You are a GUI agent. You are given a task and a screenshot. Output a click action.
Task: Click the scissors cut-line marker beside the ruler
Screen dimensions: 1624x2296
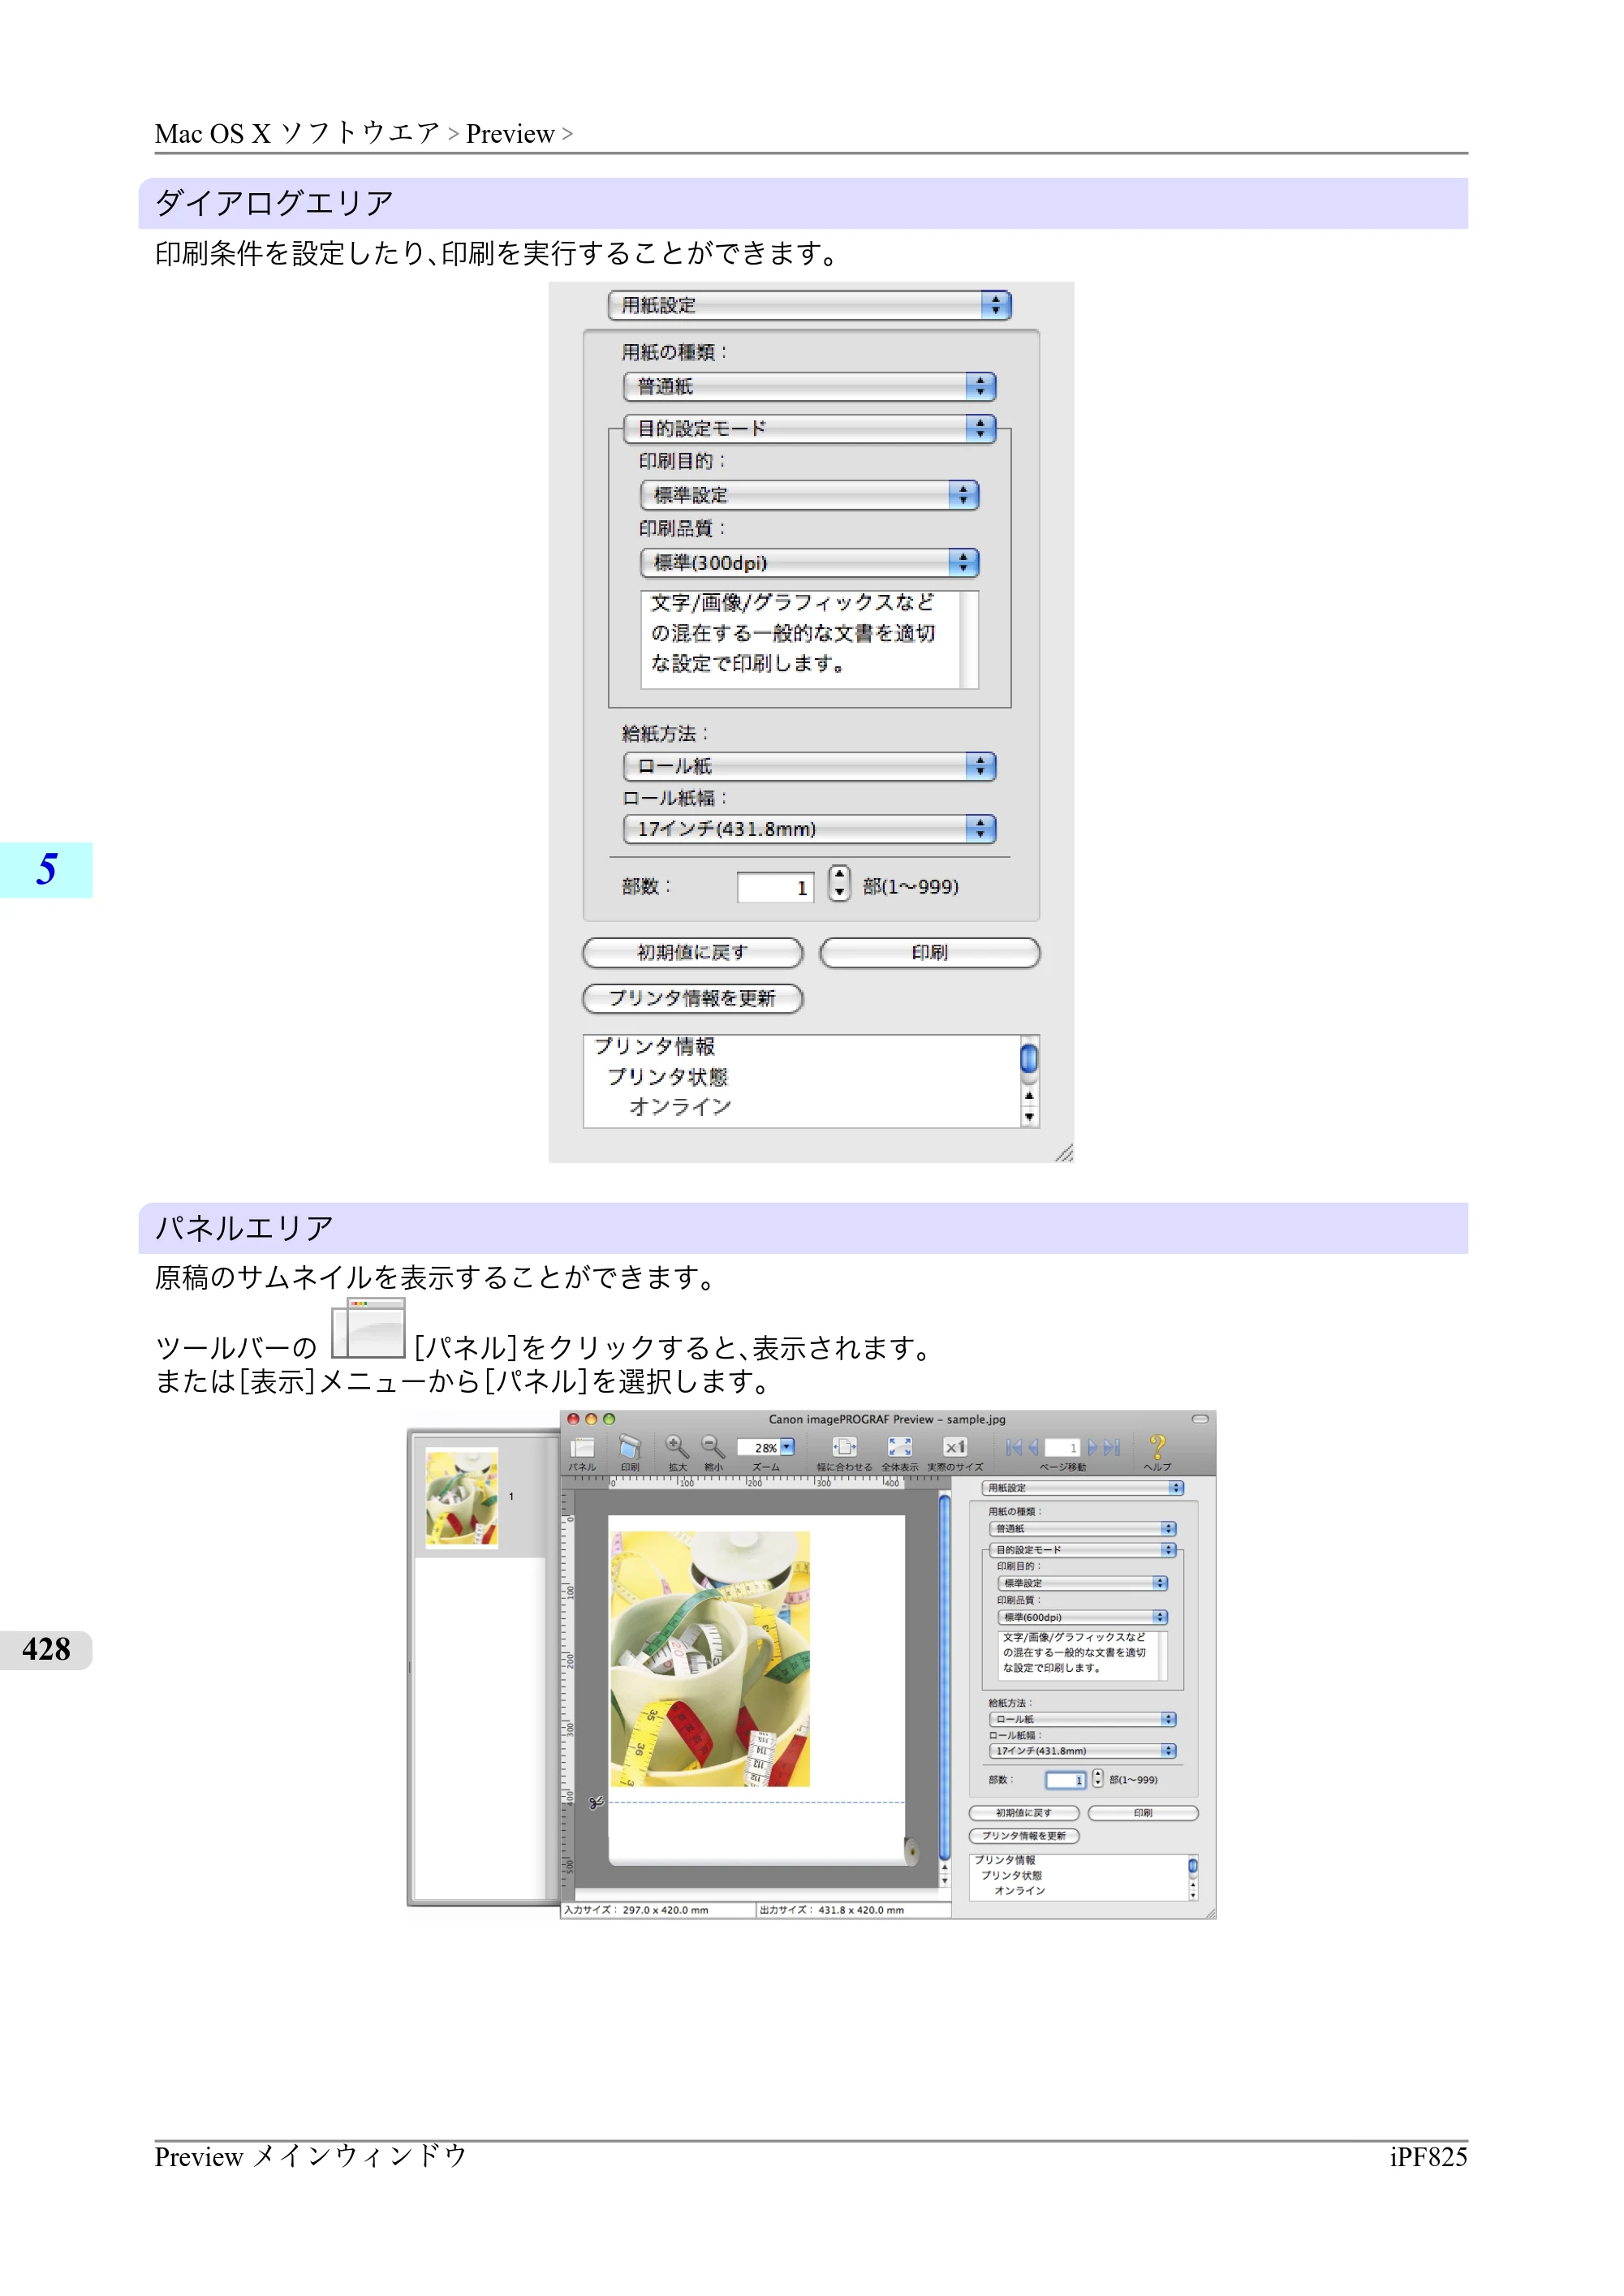click(x=596, y=1802)
